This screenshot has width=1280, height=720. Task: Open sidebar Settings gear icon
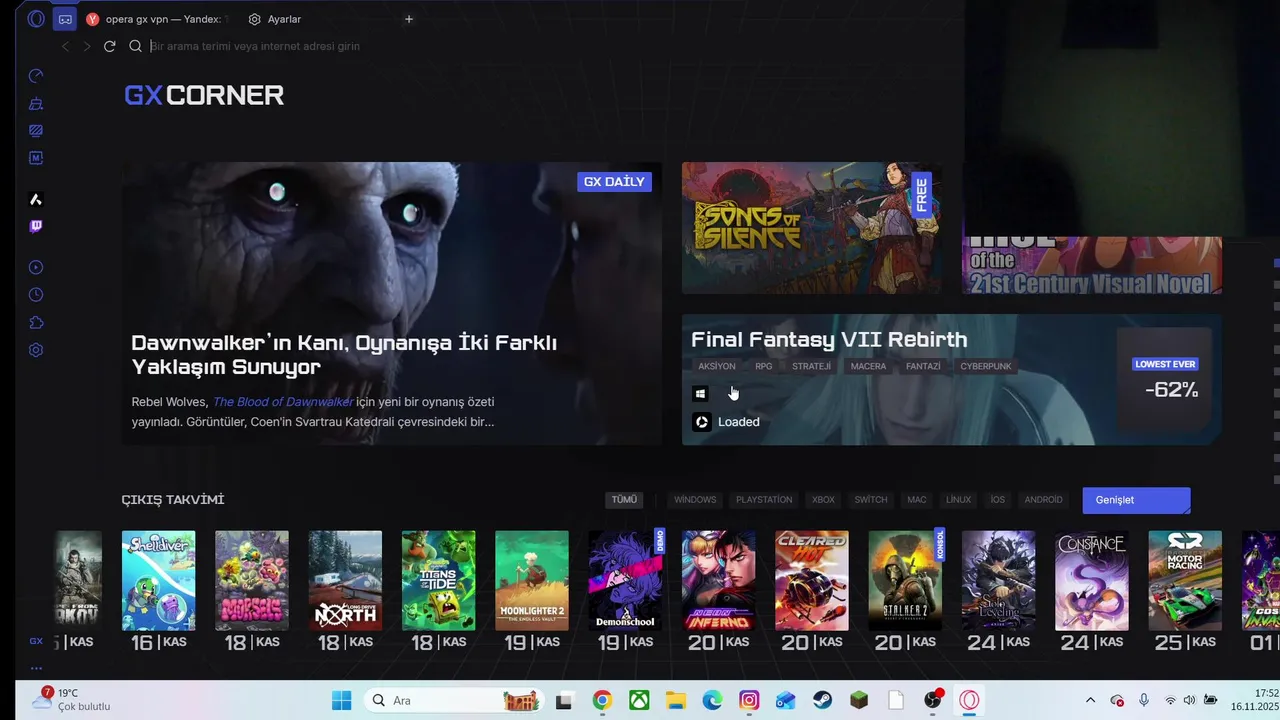pos(36,350)
